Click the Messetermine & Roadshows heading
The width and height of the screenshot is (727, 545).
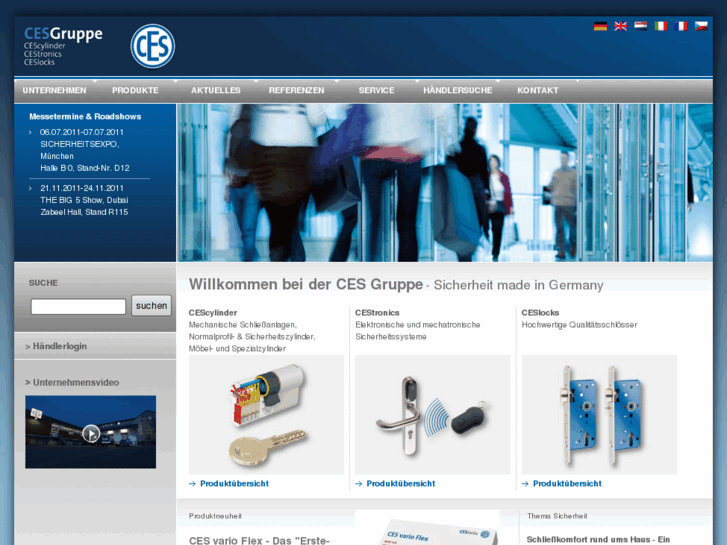(x=85, y=116)
